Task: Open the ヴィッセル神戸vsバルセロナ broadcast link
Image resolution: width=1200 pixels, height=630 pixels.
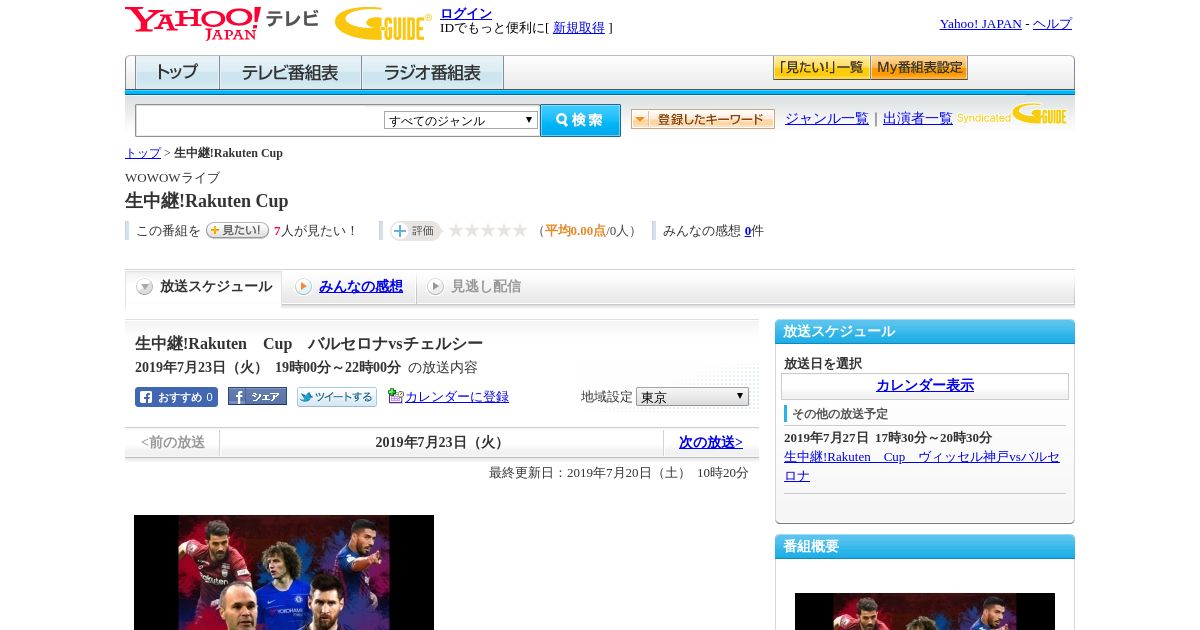Action: point(921,466)
